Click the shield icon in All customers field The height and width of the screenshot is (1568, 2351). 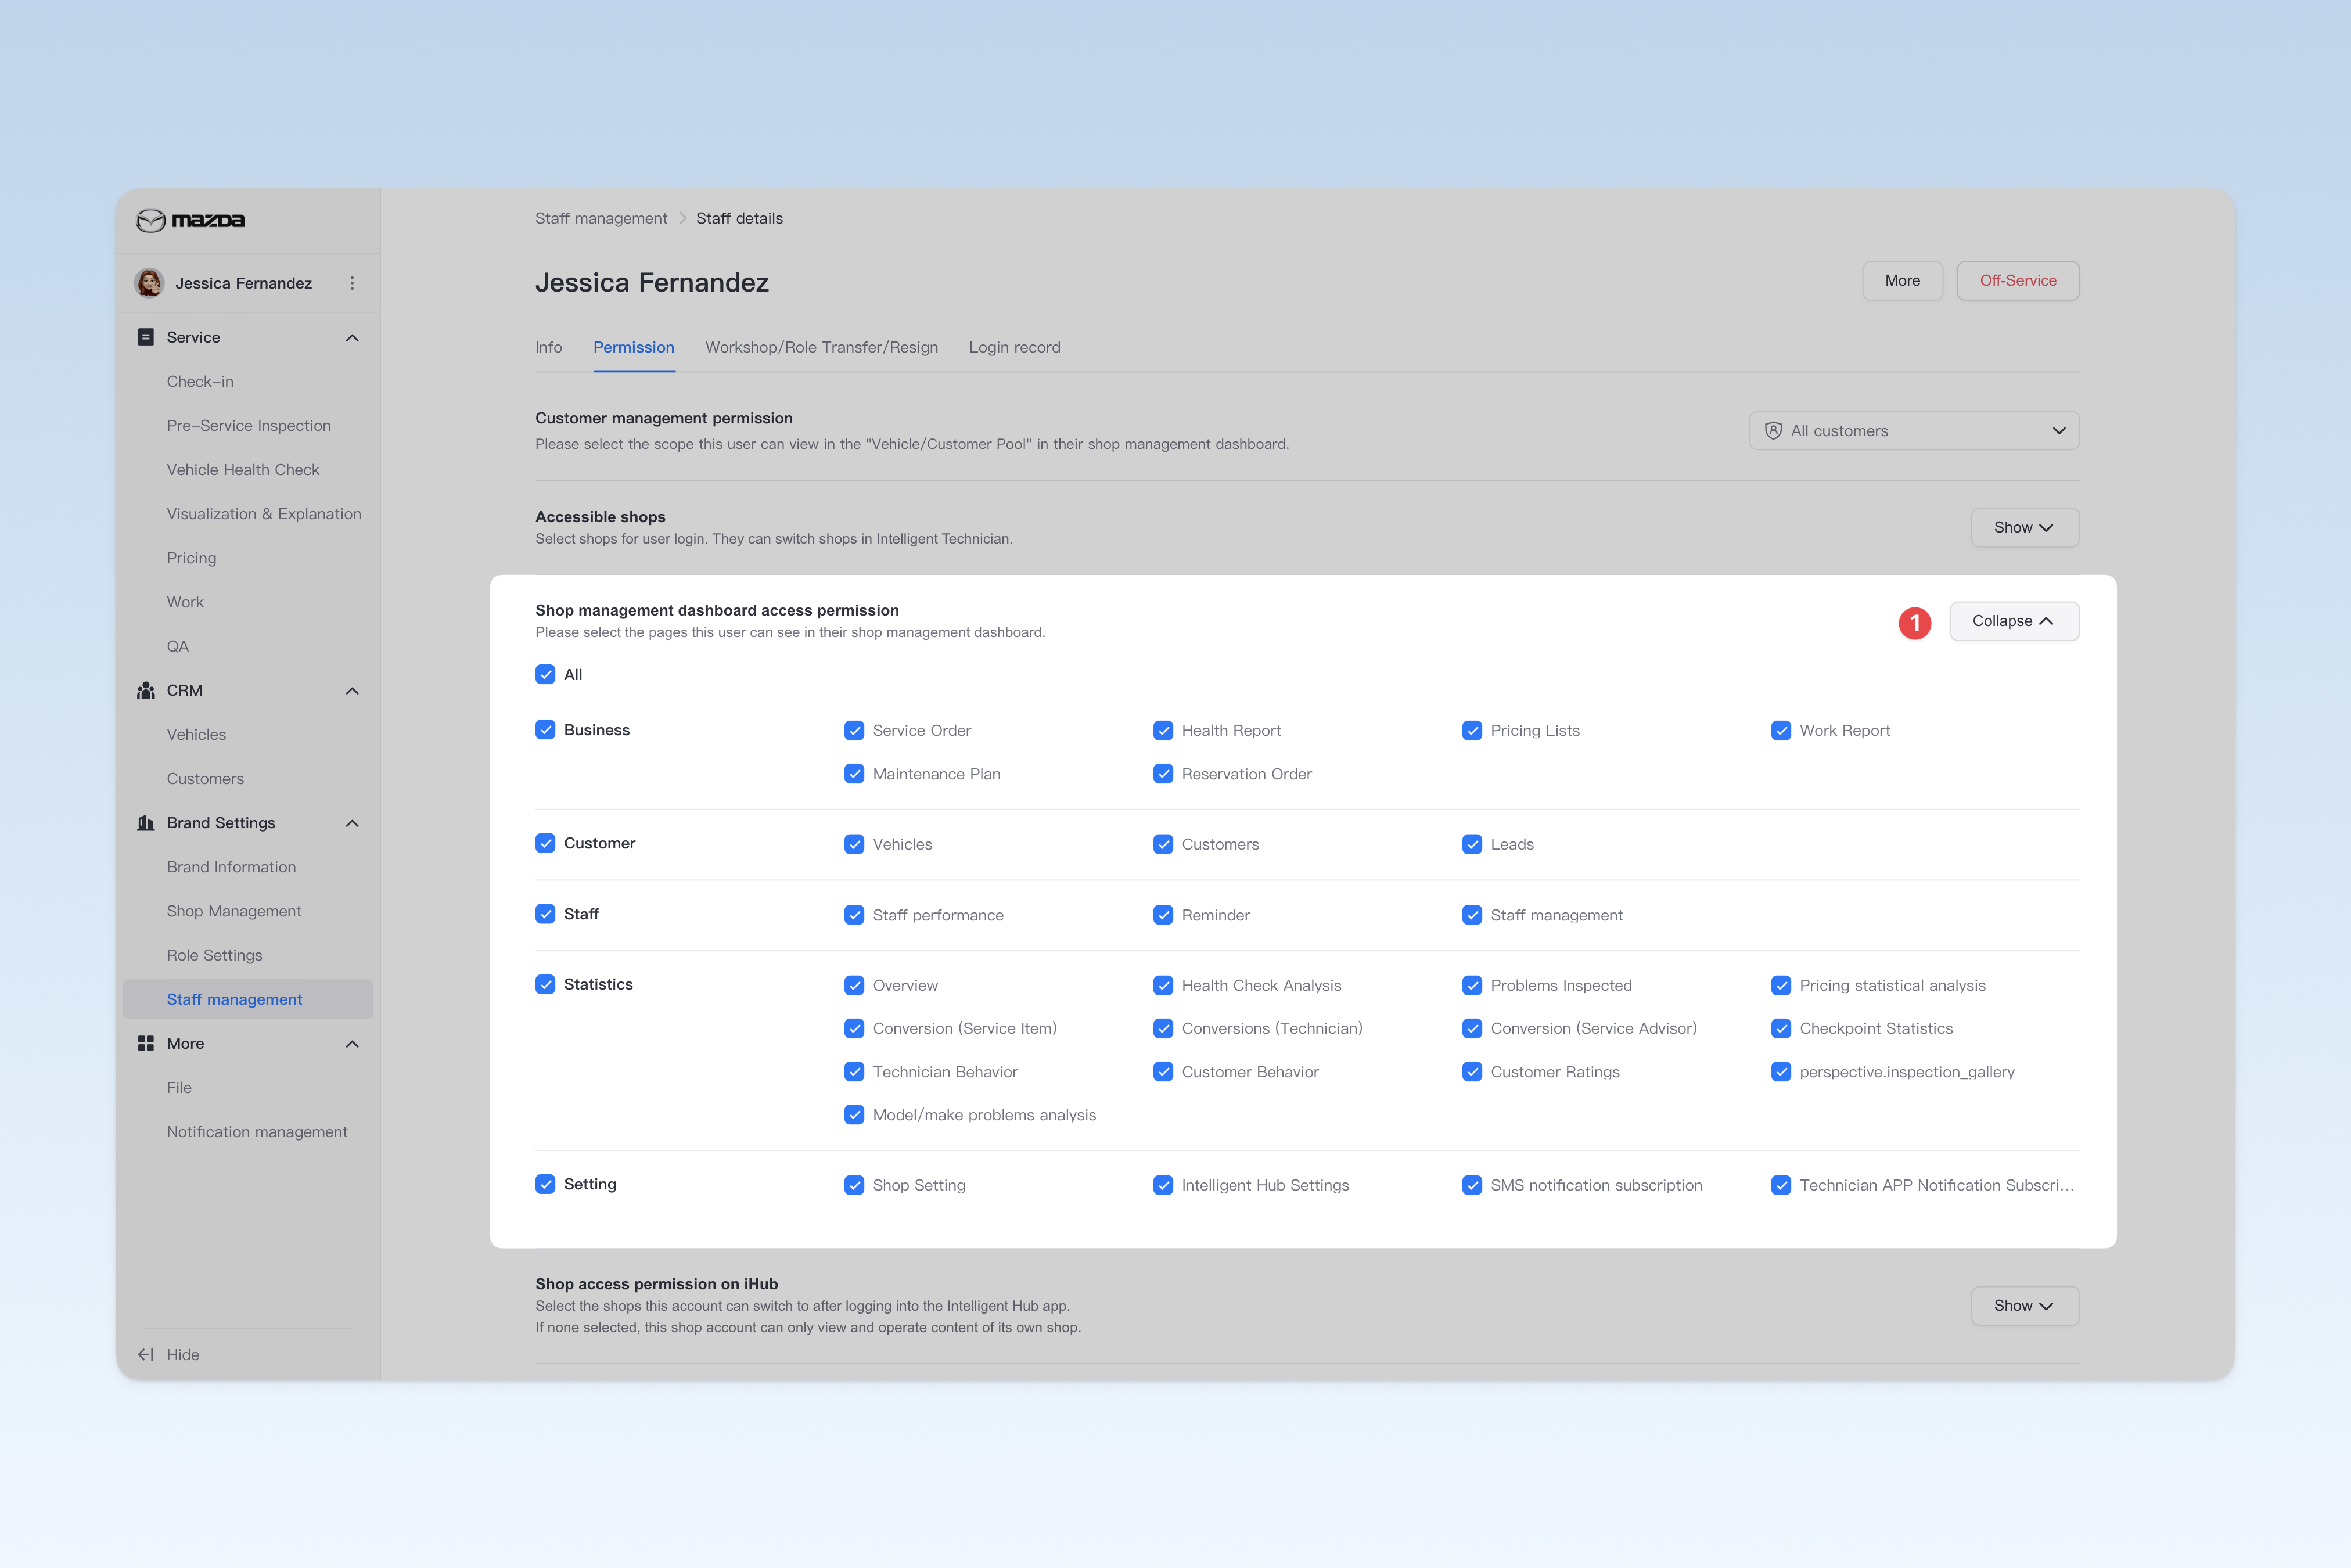1773,431
